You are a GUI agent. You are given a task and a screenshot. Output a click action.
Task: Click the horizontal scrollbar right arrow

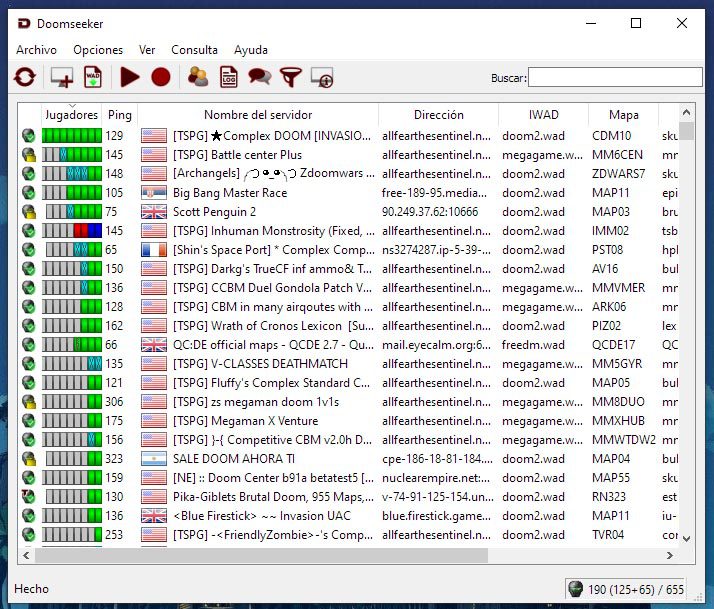coord(670,555)
